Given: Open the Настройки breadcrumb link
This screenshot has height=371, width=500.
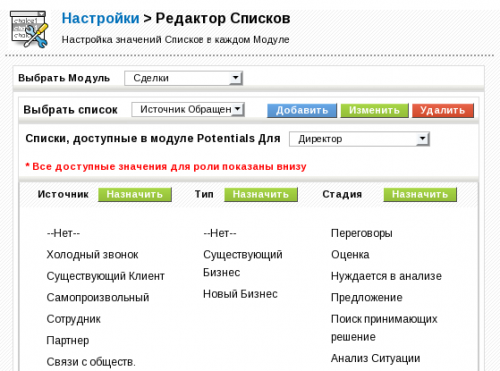Looking at the screenshot, I should pyautogui.click(x=100, y=18).
